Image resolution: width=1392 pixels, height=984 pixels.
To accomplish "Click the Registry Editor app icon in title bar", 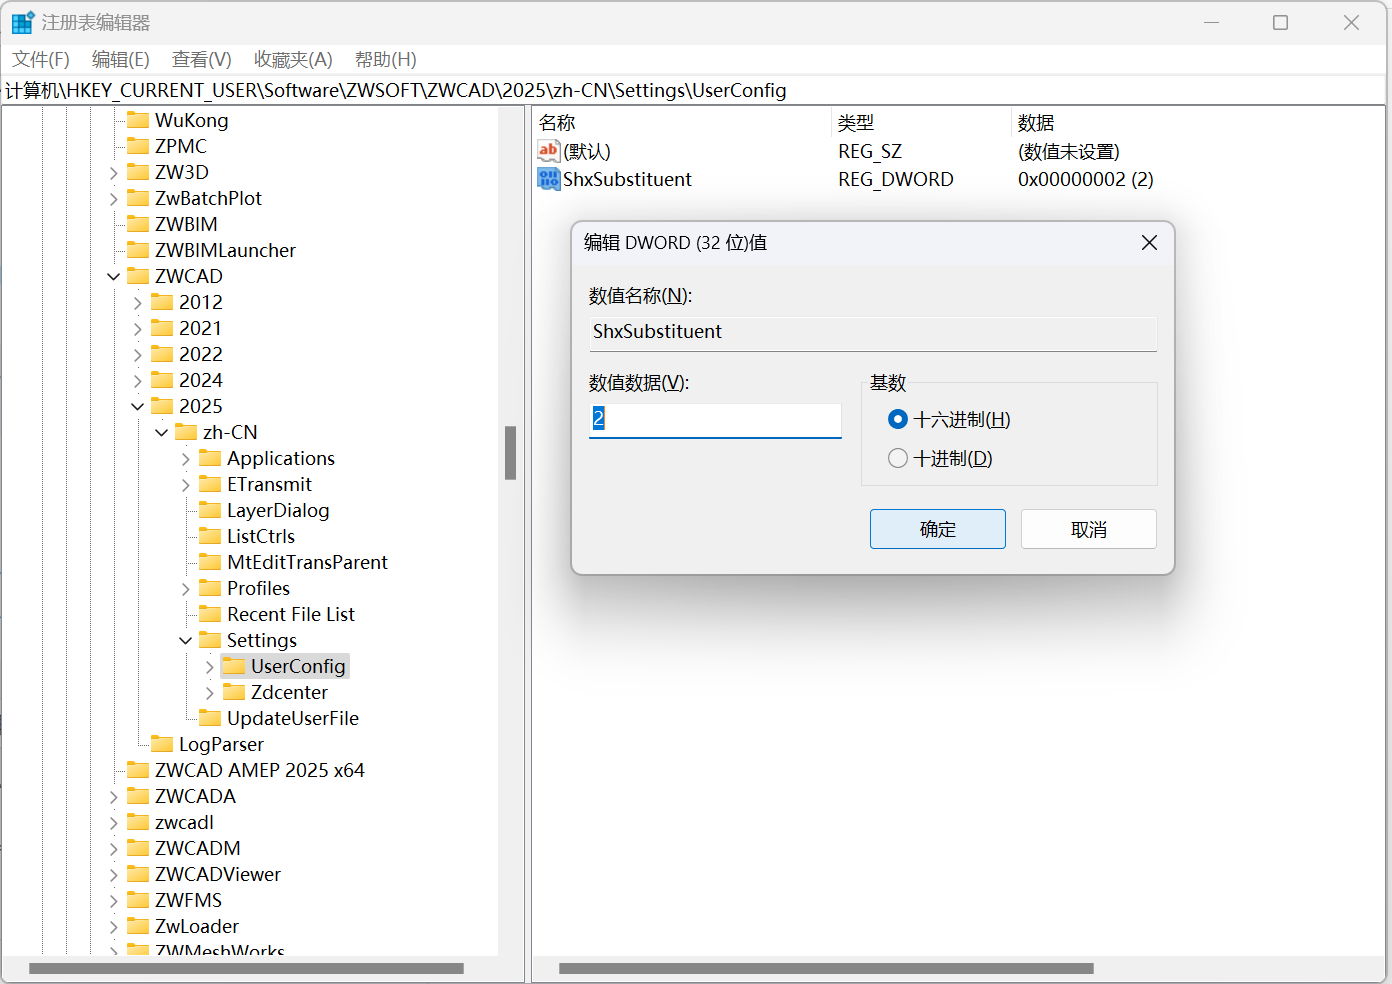I will coord(22,22).
